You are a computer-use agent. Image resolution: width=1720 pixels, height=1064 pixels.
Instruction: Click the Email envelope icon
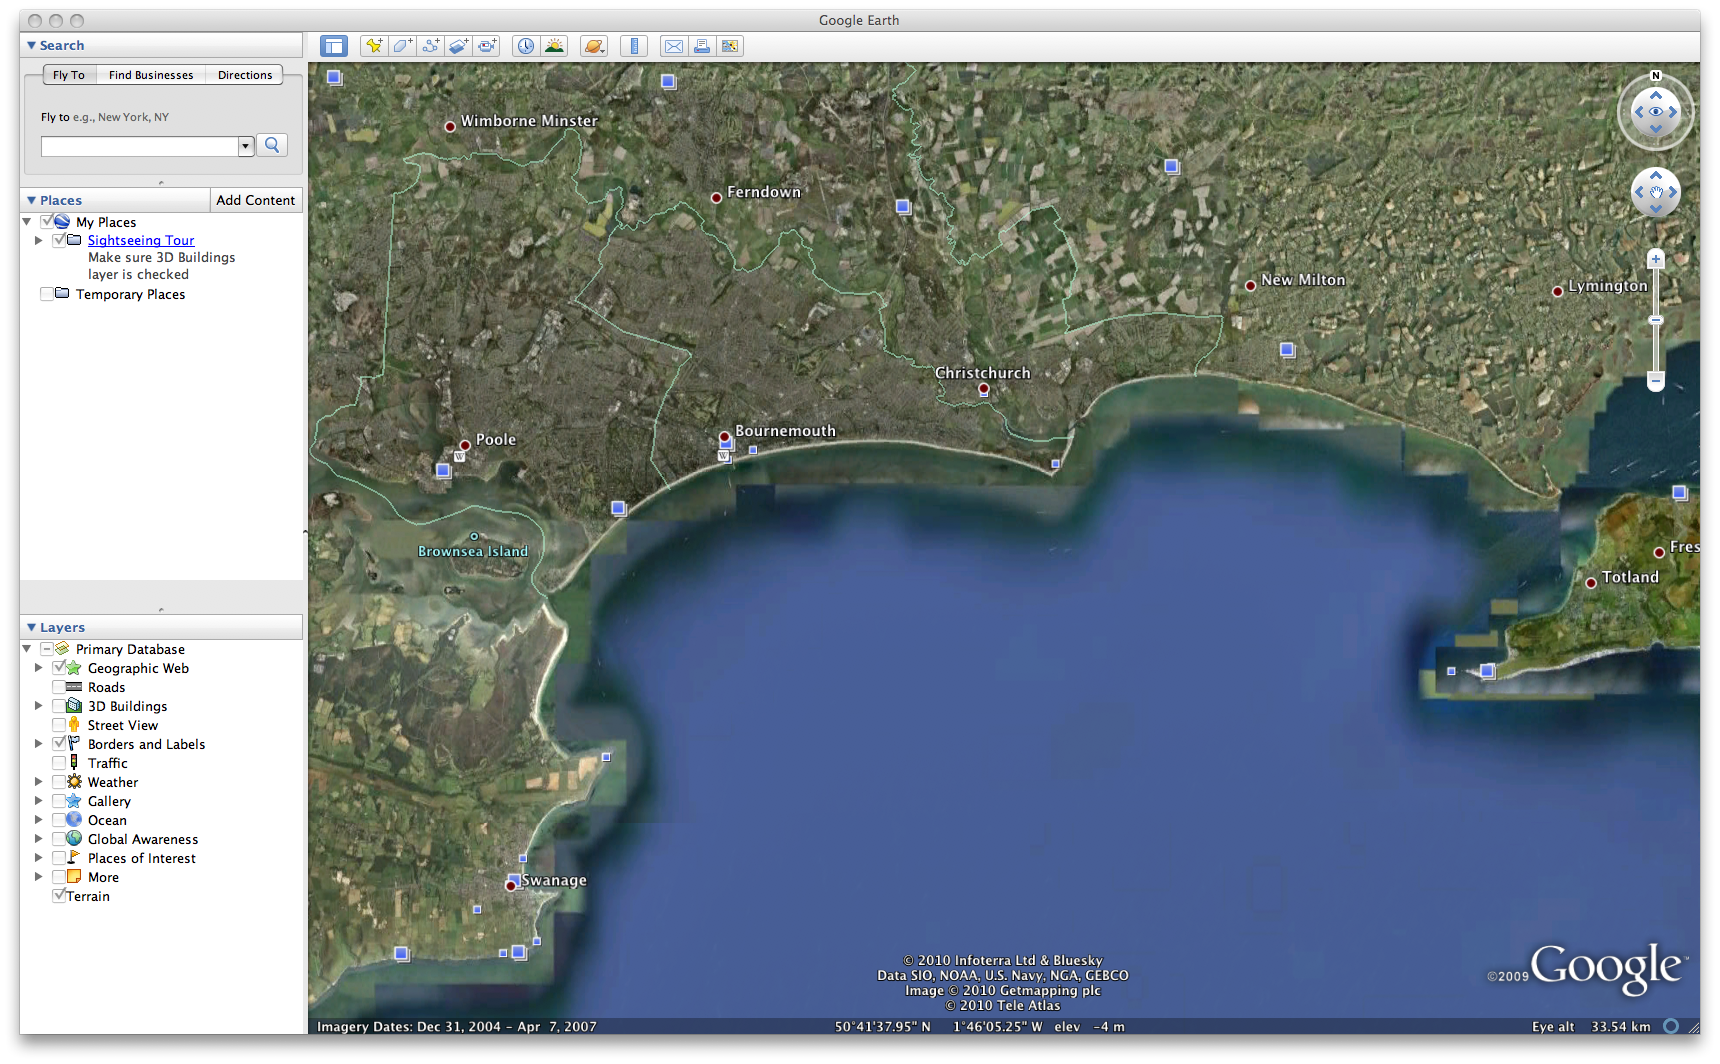tap(674, 46)
